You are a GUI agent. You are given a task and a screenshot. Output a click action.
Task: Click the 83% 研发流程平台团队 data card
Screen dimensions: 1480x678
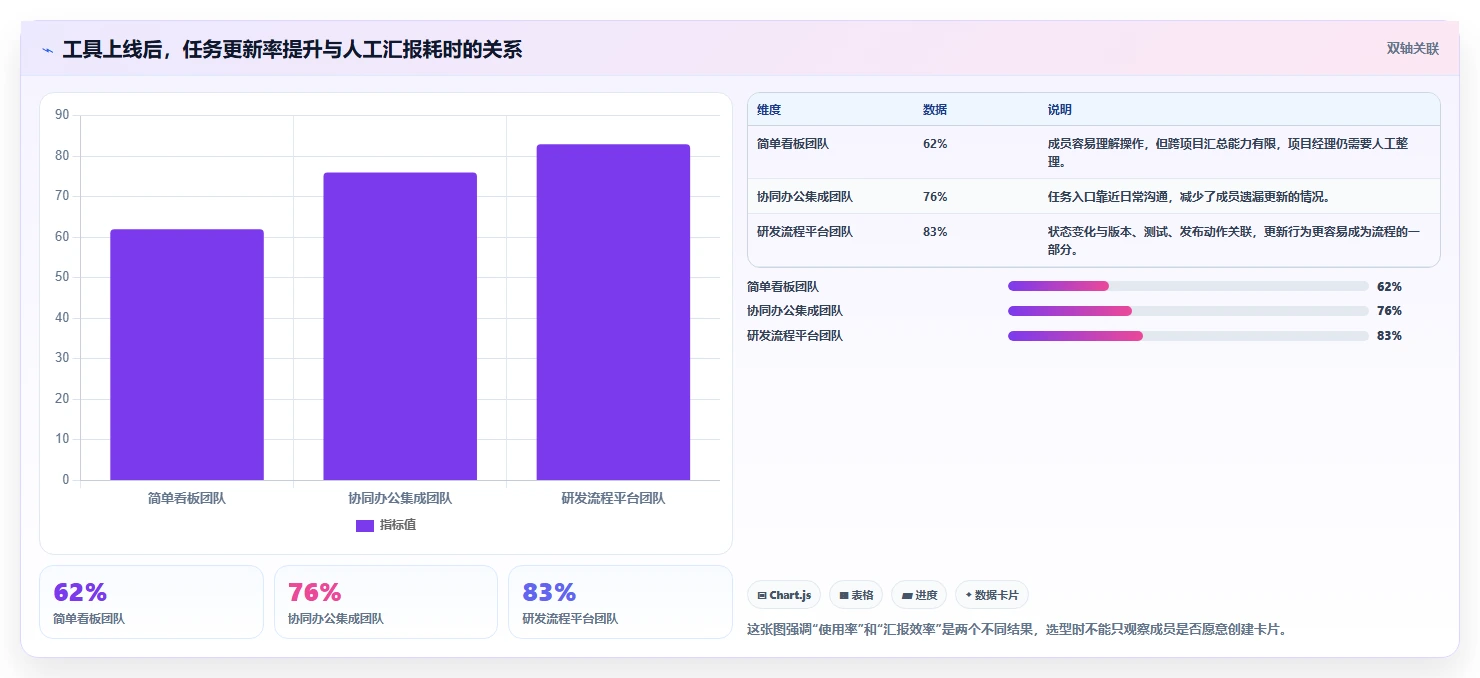pos(620,602)
